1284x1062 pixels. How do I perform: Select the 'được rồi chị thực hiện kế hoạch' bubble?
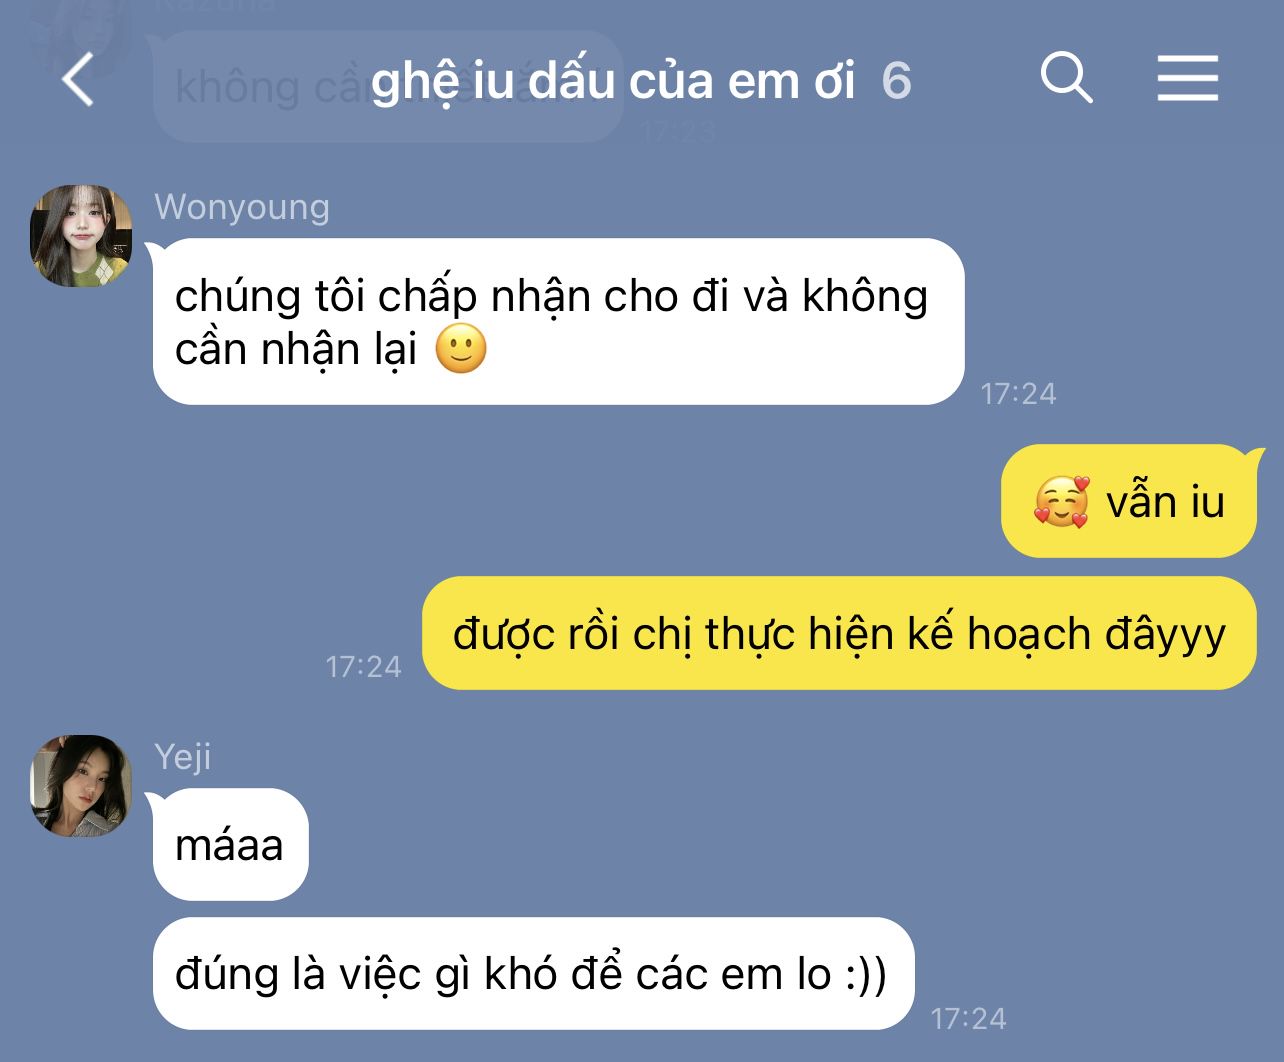click(839, 633)
